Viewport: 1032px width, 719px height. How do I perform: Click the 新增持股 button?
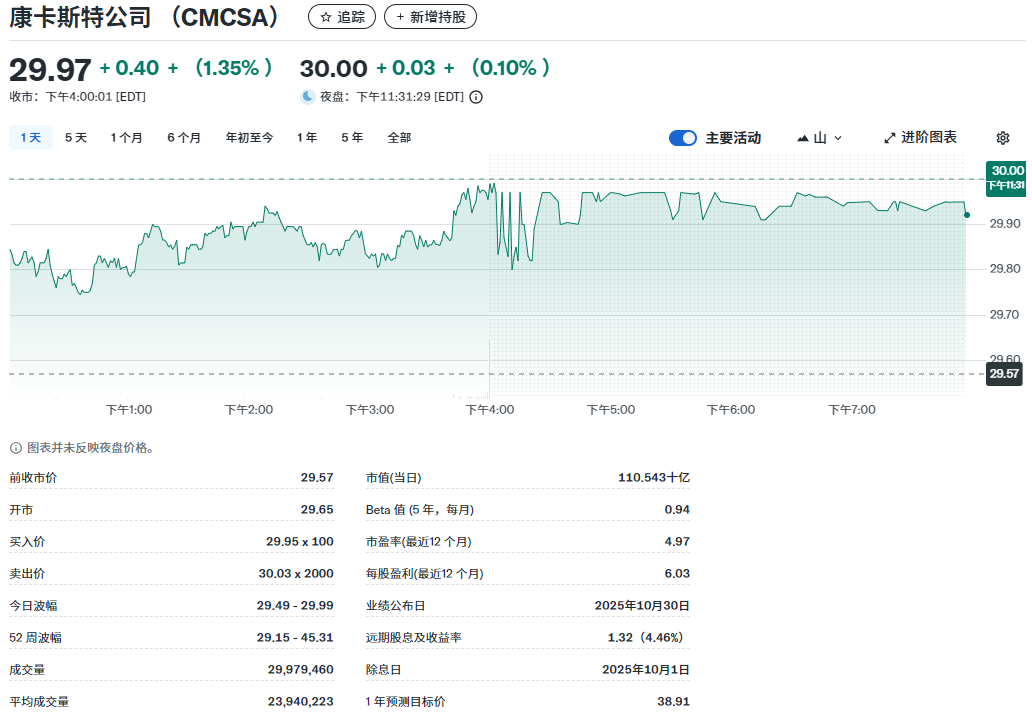click(x=431, y=17)
